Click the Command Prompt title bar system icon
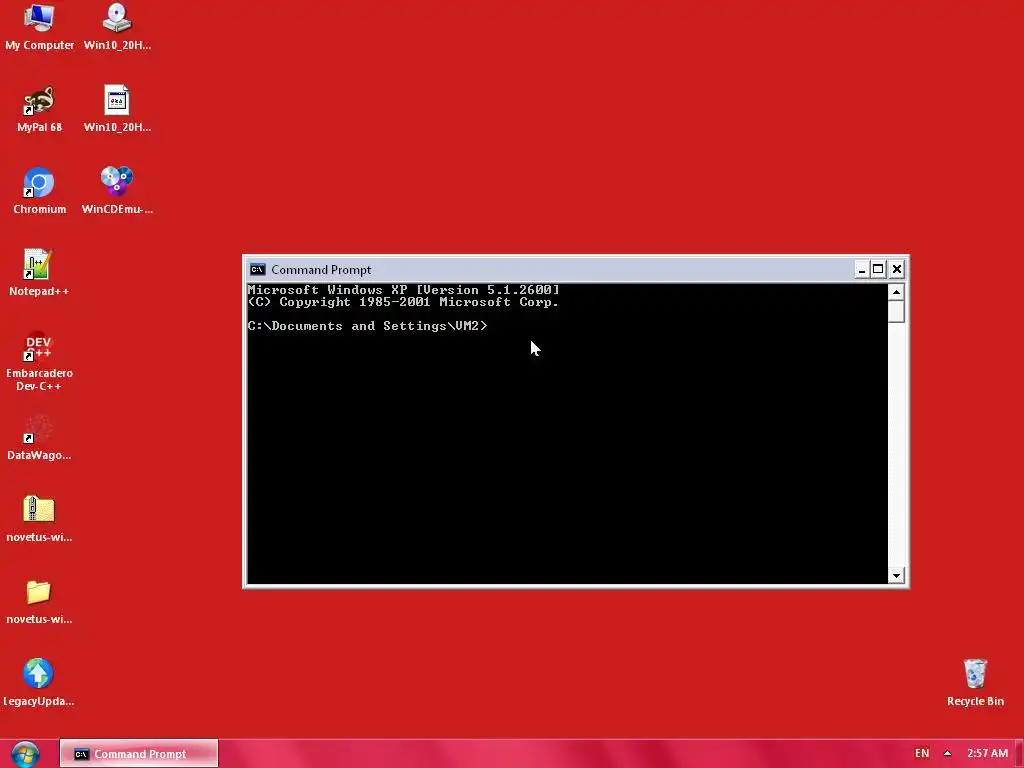Viewport: 1024px width, 768px height. pyautogui.click(x=257, y=270)
